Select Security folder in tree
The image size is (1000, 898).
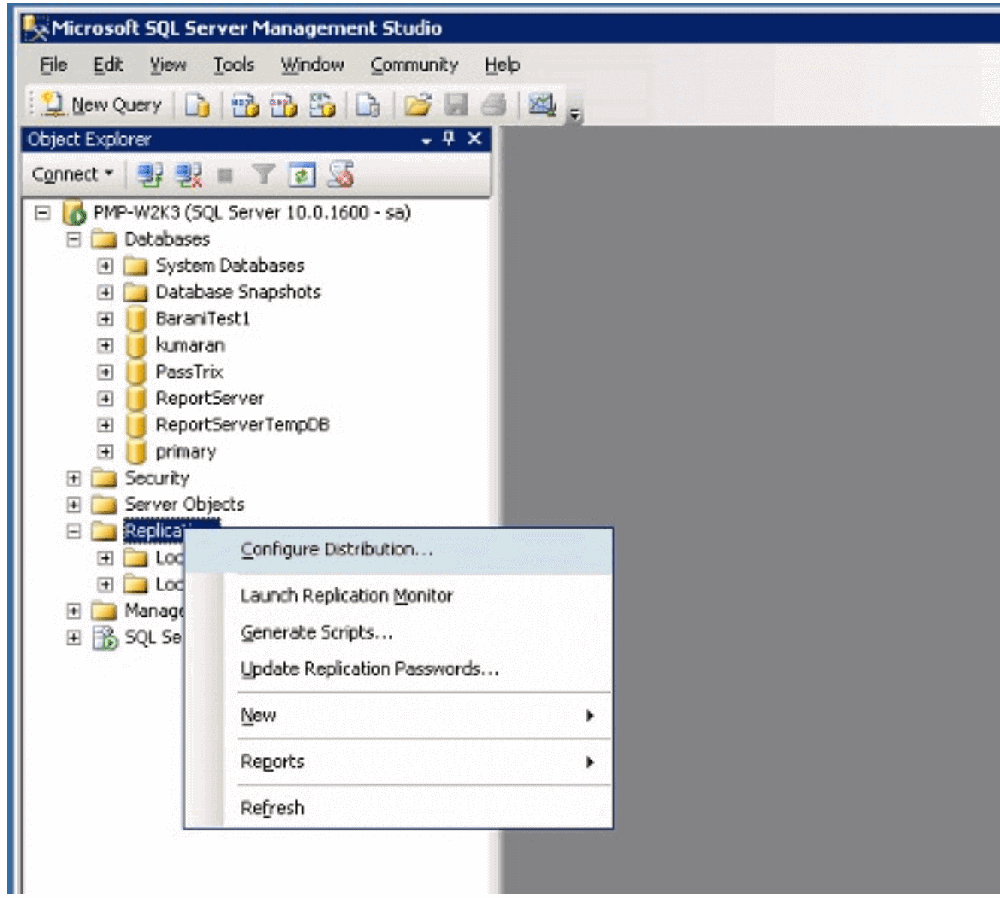pos(157,478)
